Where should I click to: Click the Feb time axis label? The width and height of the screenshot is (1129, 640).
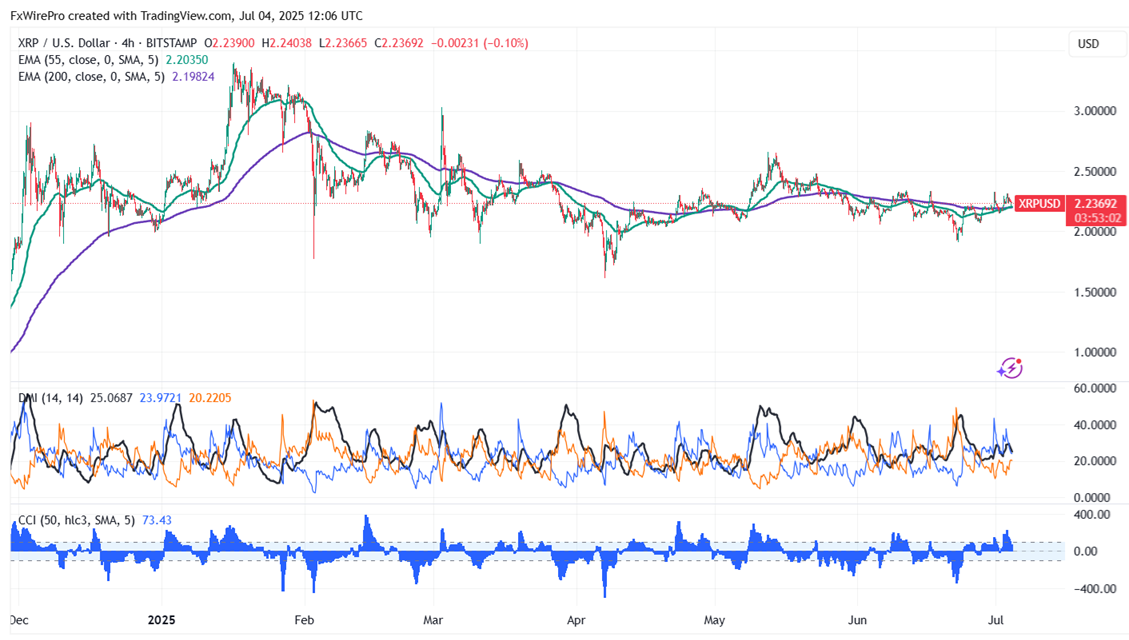(x=305, y=620)
